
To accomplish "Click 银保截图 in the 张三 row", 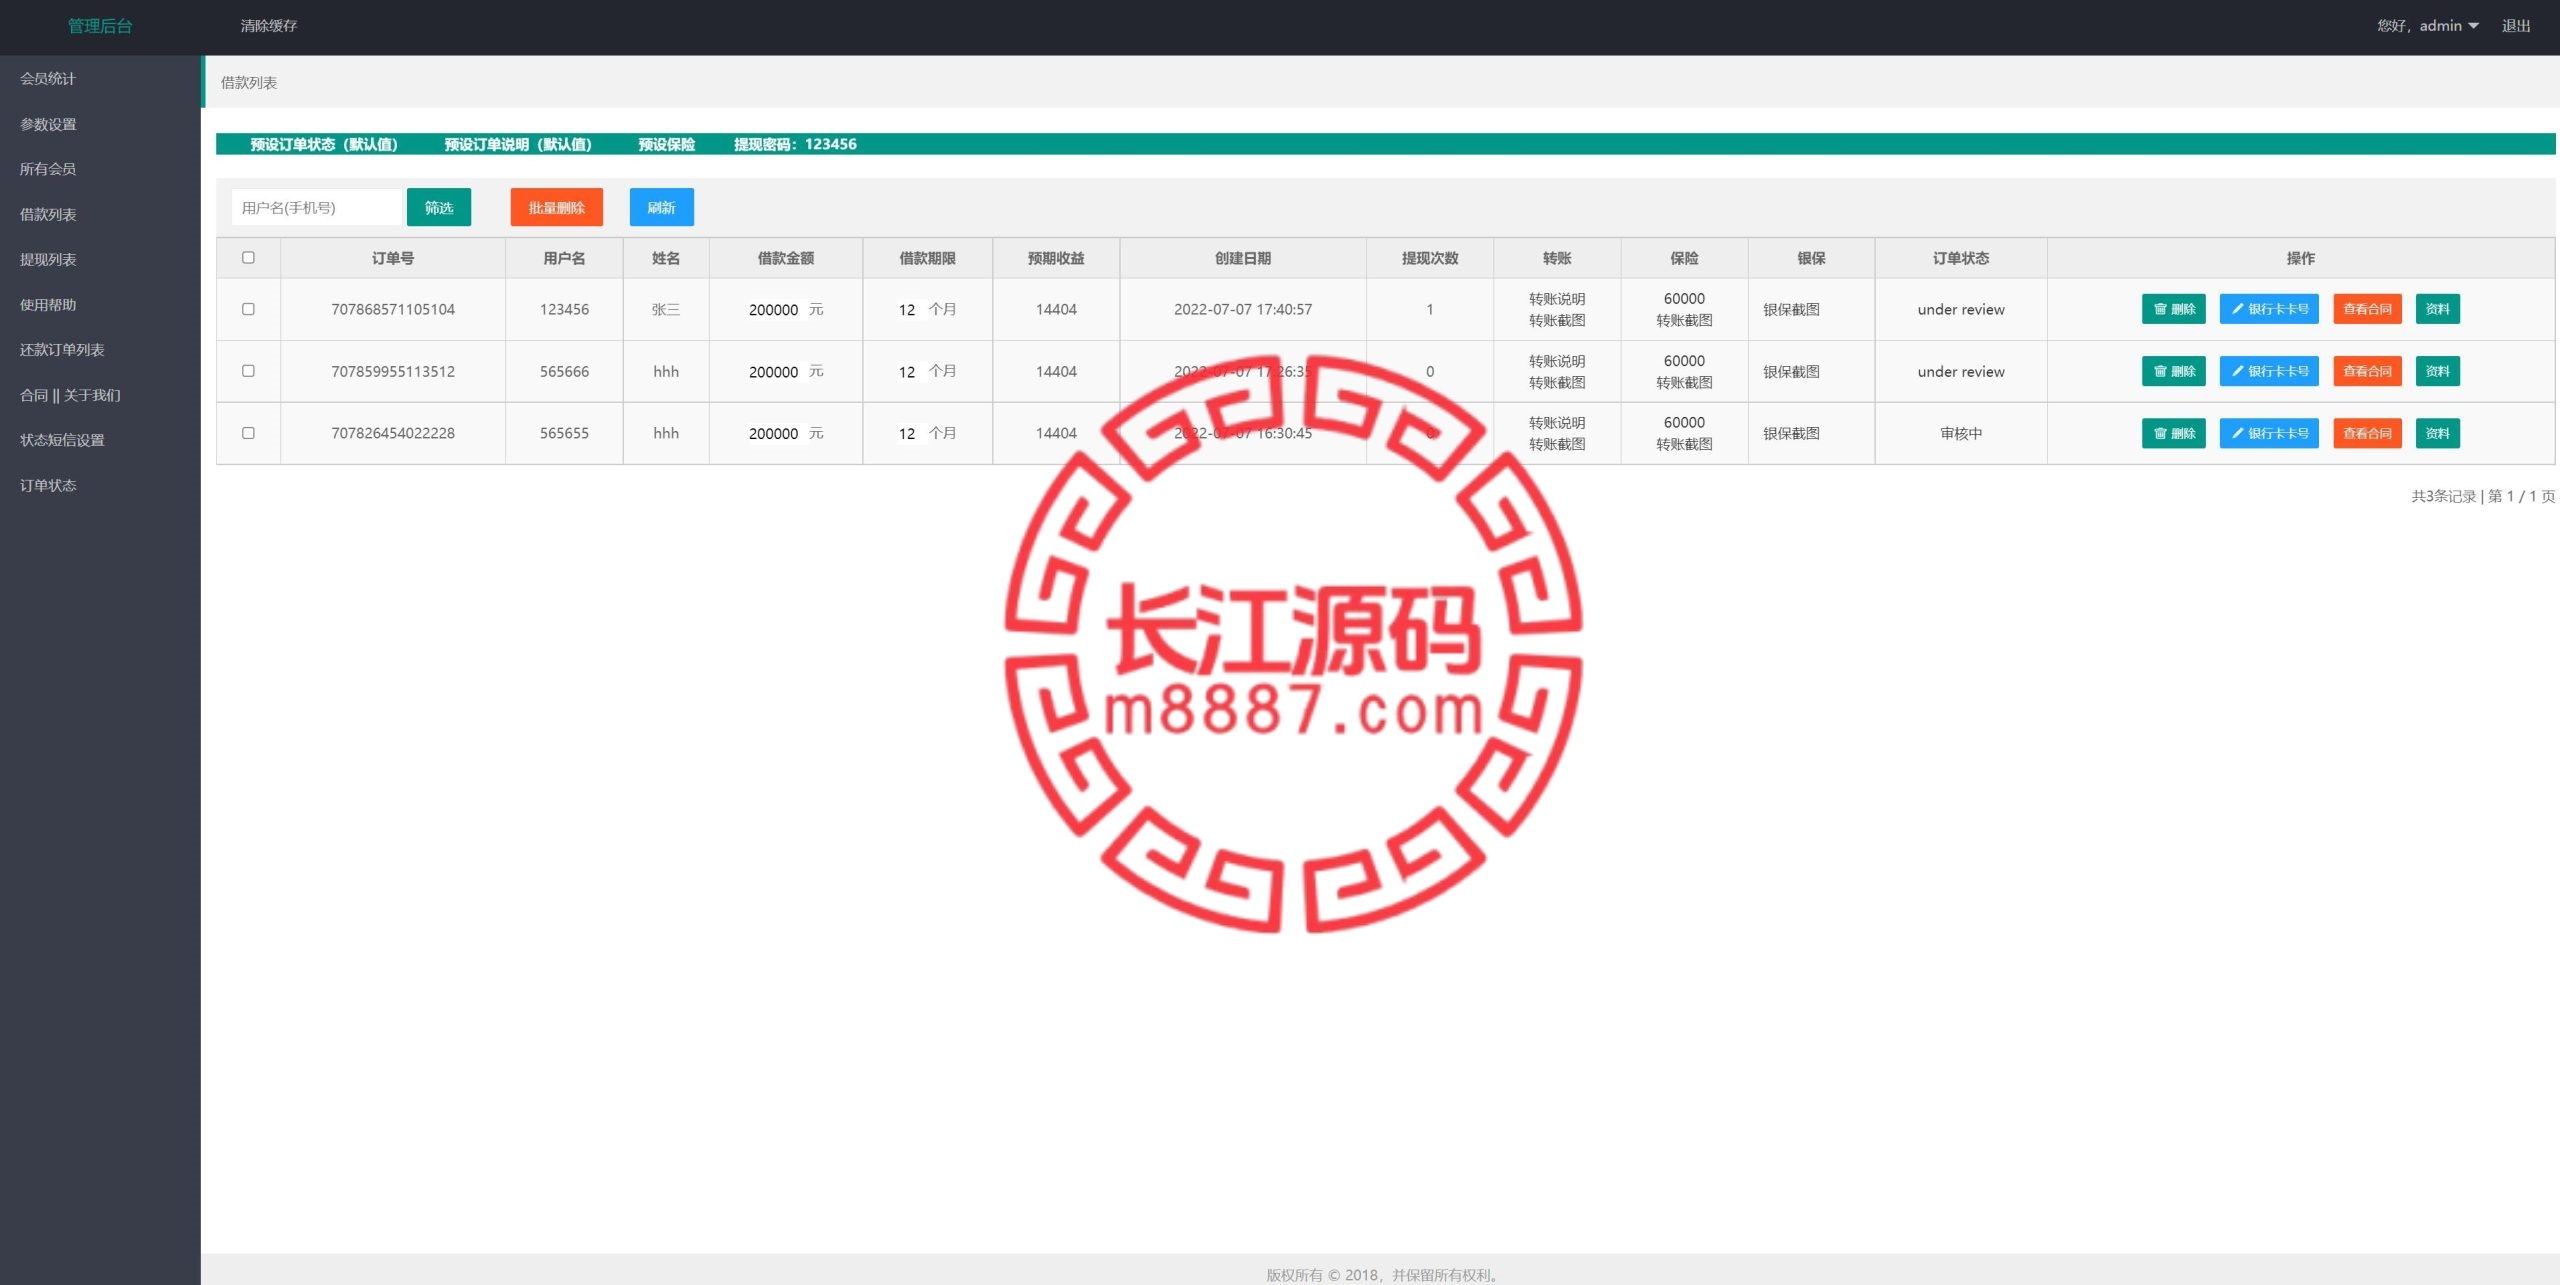I will (x=1791, y=310).
